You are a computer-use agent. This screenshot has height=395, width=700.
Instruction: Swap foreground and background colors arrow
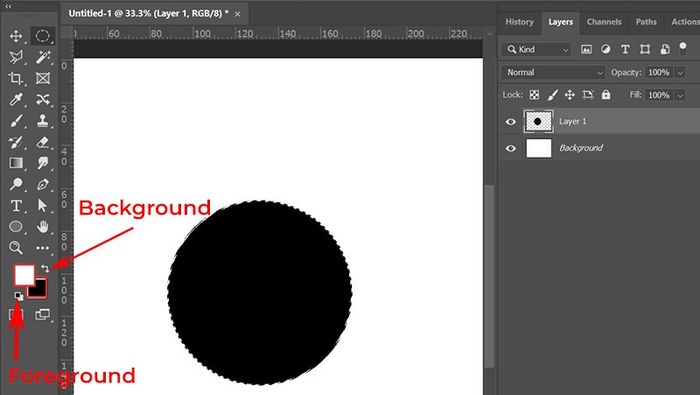[45, 268]
